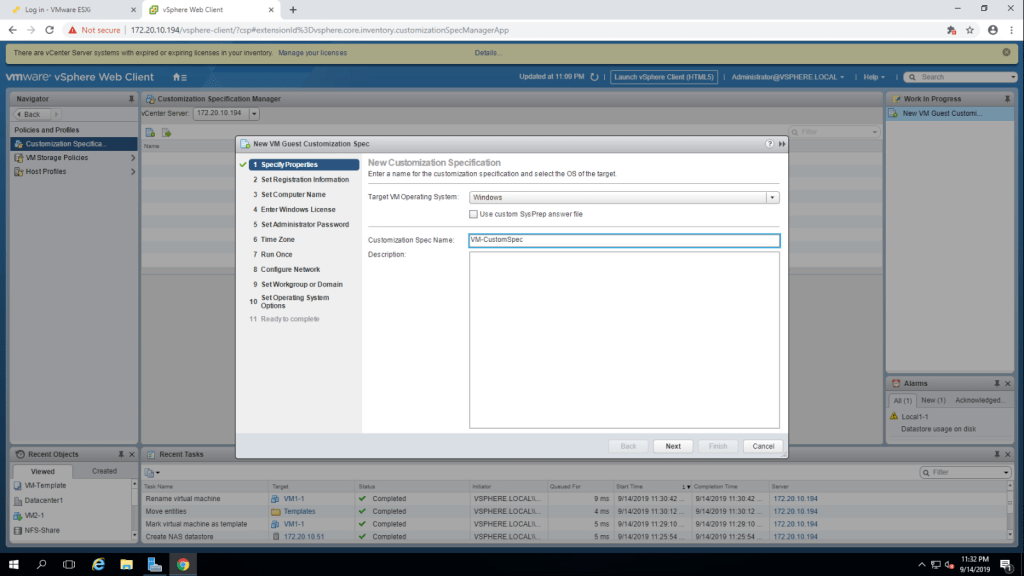Viewport: 1024px width, 576px height.
Task: Close the Alarms panel
Action: tap(1010, 383)
